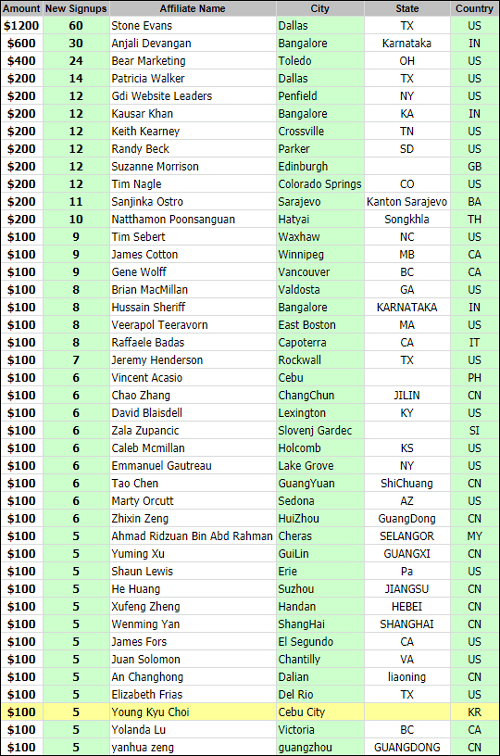
Task: Select the SELANGOR state cell
Action: coord(407,536)
